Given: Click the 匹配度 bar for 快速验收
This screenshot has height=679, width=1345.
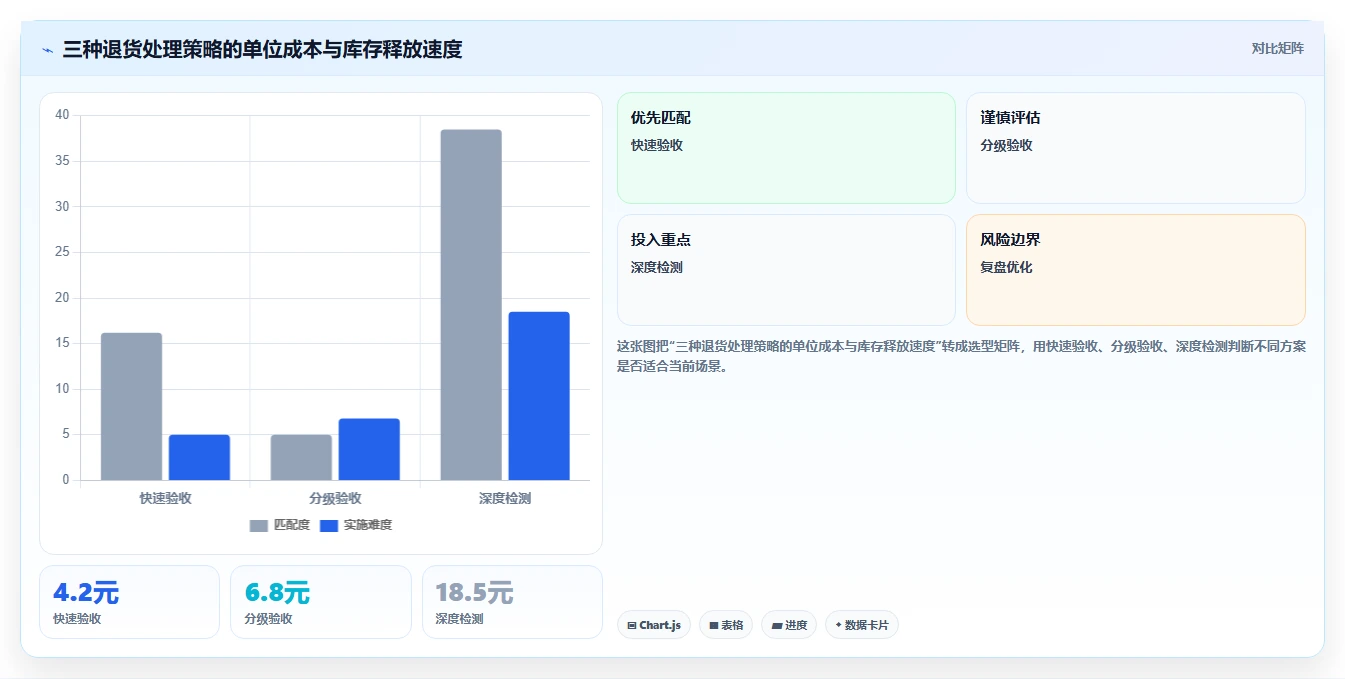Looking at the screenshot, I should (x=131, y=406).
